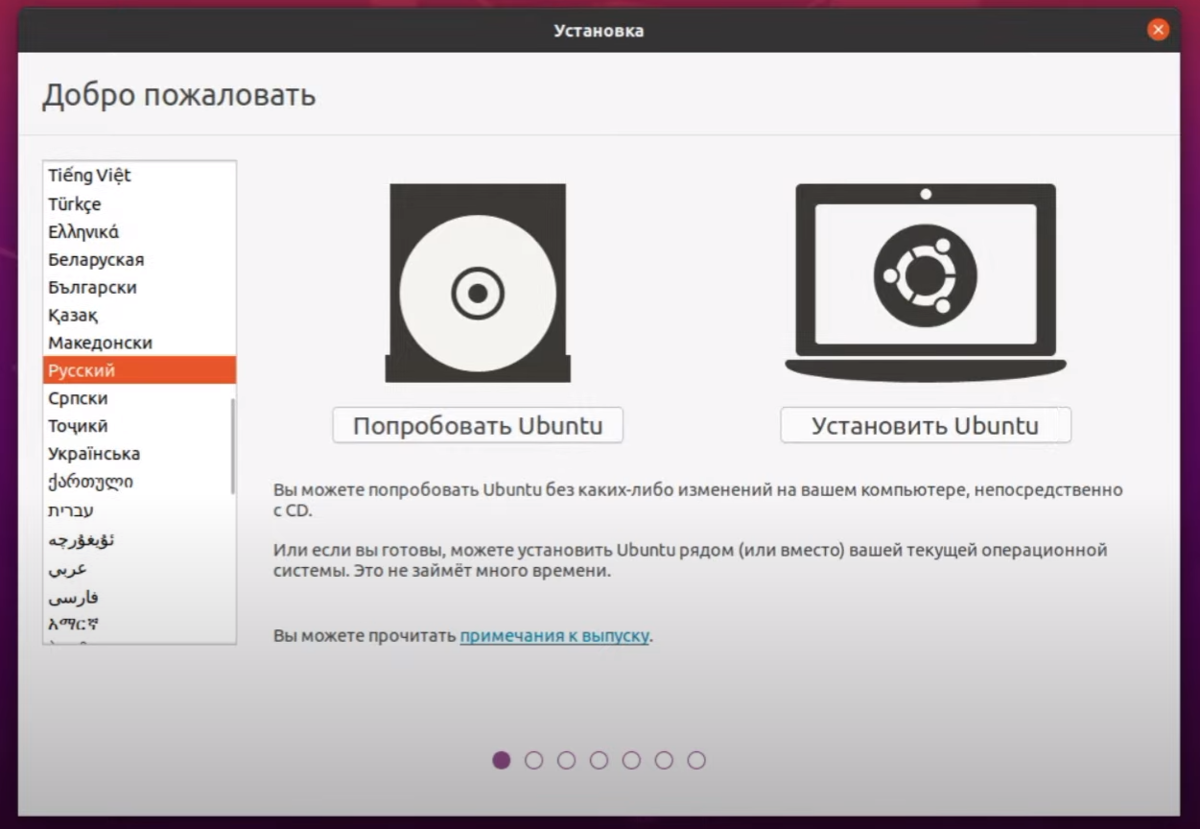Select Tiếng Việt in the language list
The width and height of the screenshot is (1200, 829).
139,175
